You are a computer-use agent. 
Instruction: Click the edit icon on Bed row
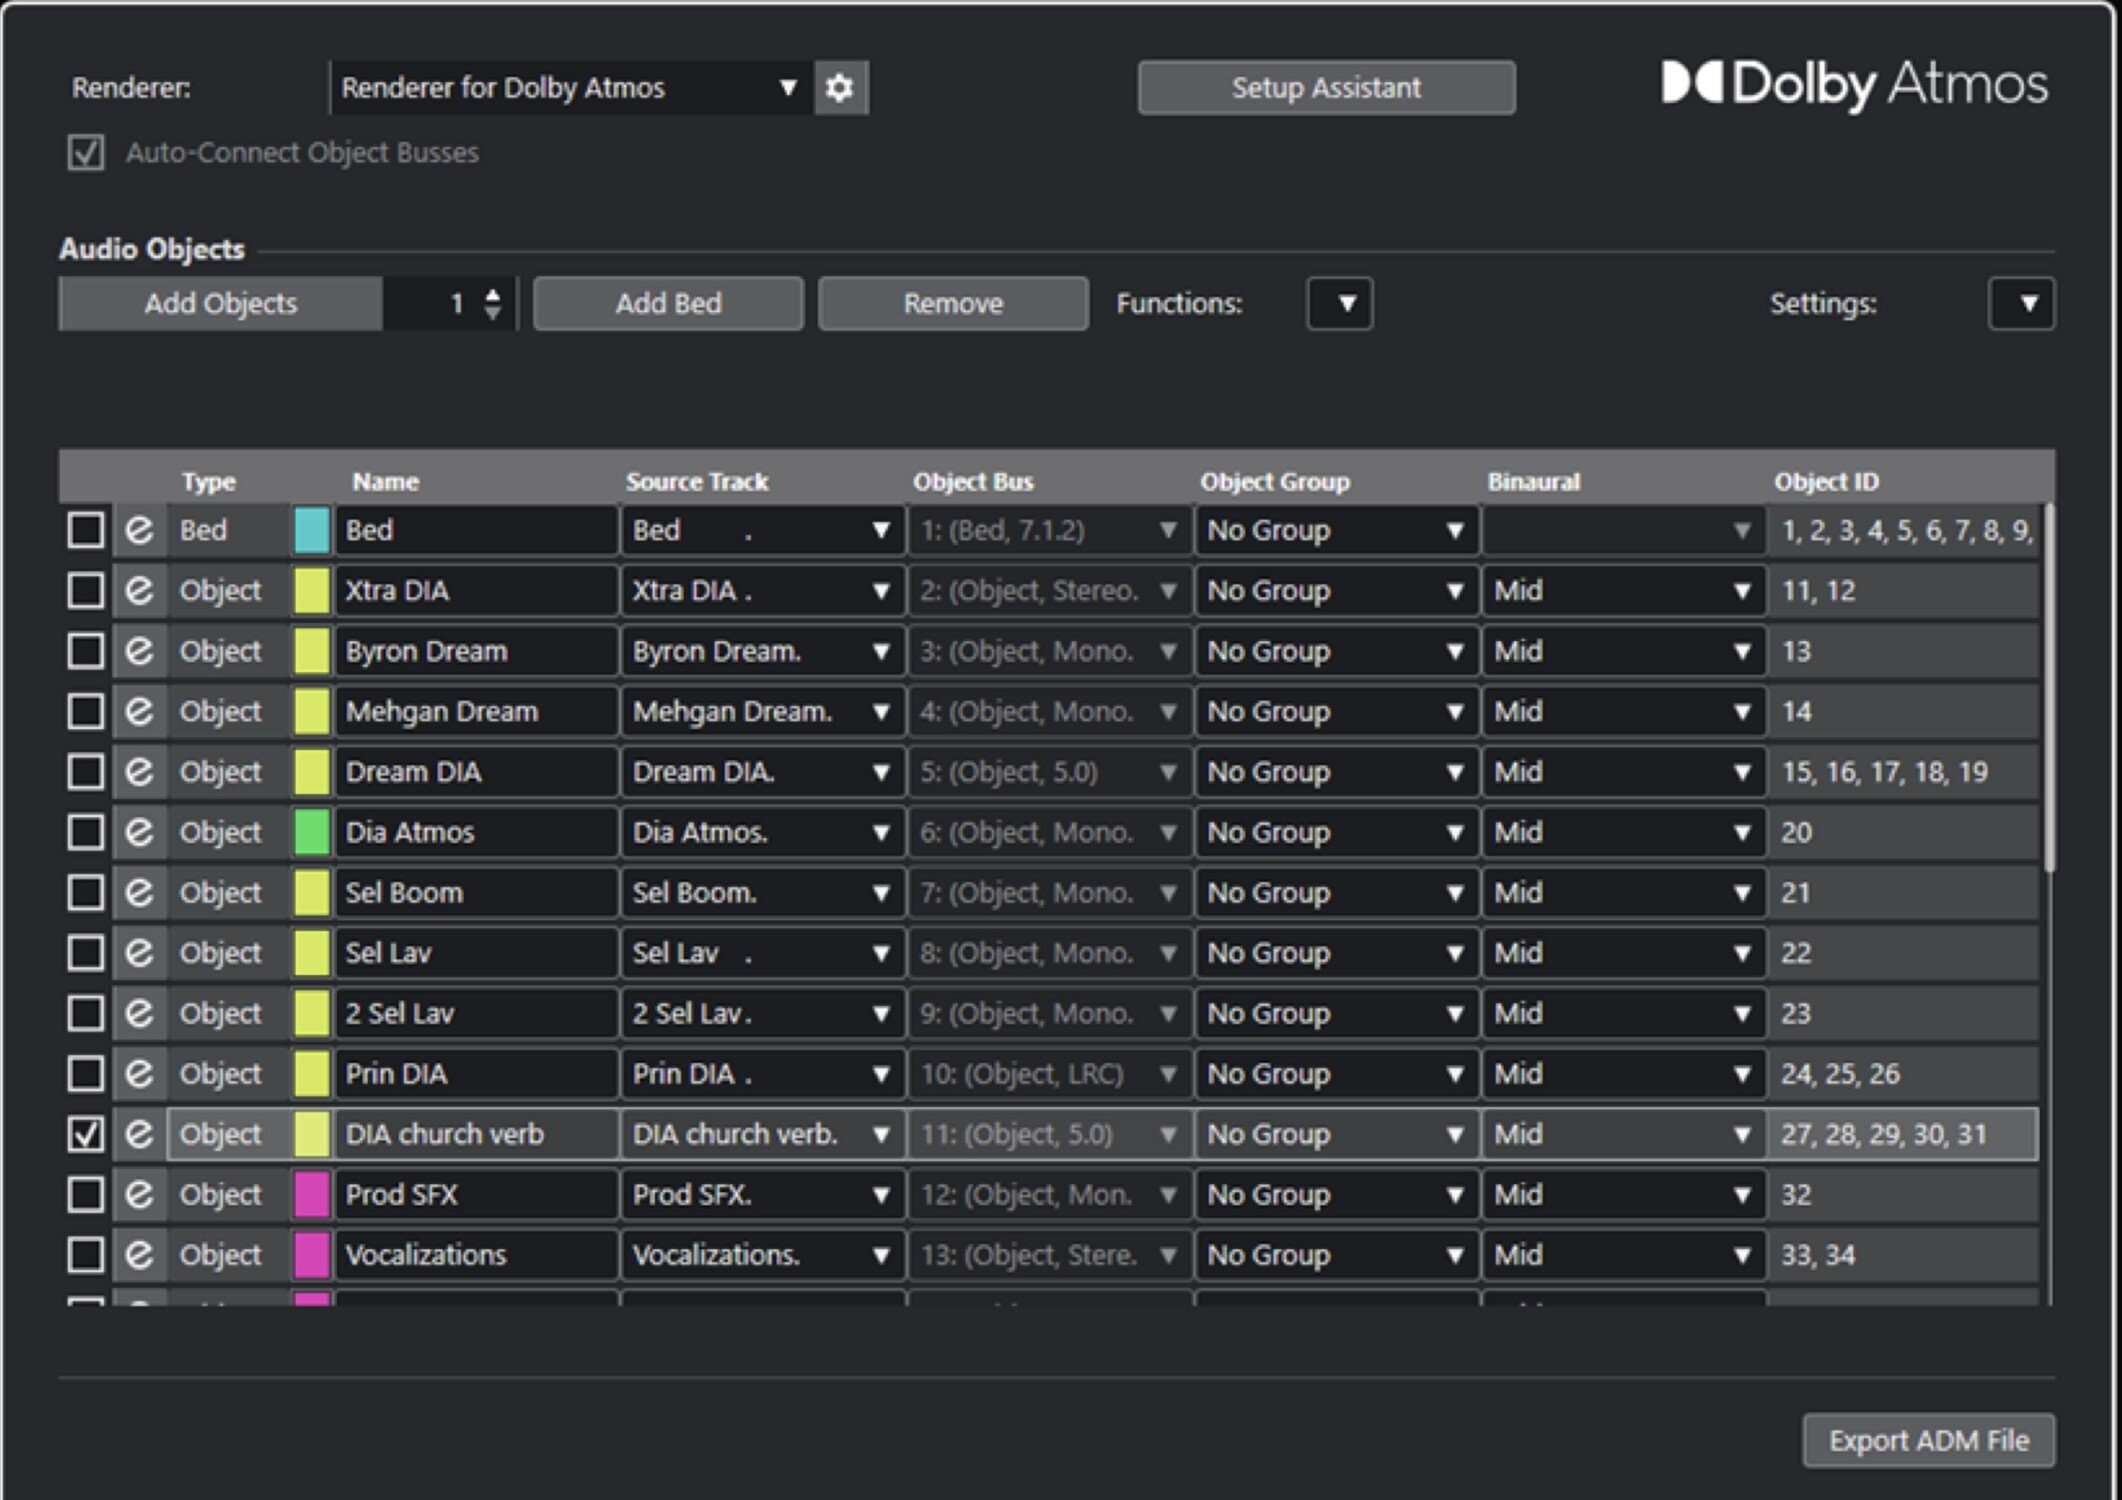pos(139,530)
